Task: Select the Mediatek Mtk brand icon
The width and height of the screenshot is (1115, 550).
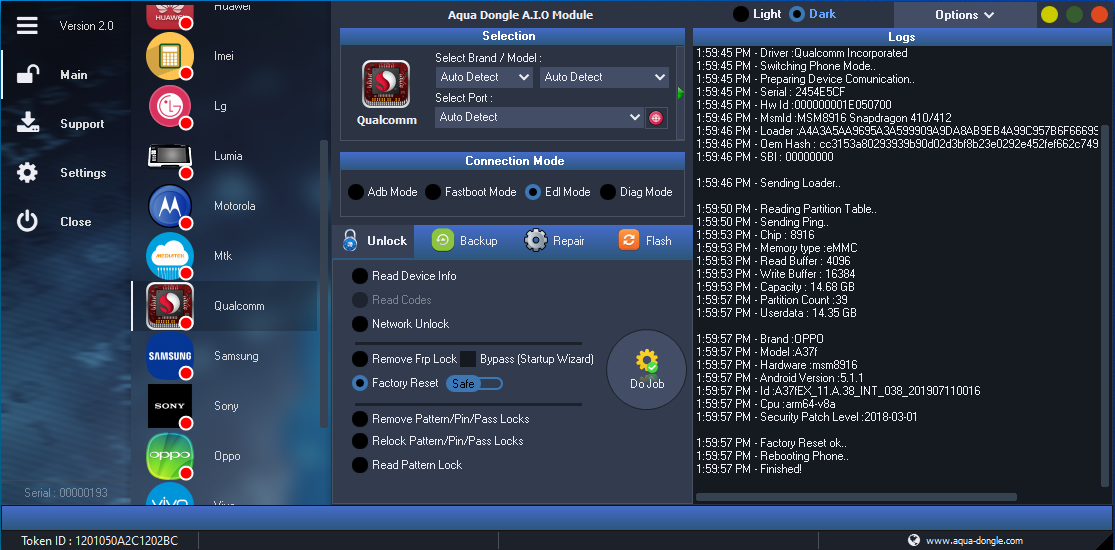Action: [169, 255]
